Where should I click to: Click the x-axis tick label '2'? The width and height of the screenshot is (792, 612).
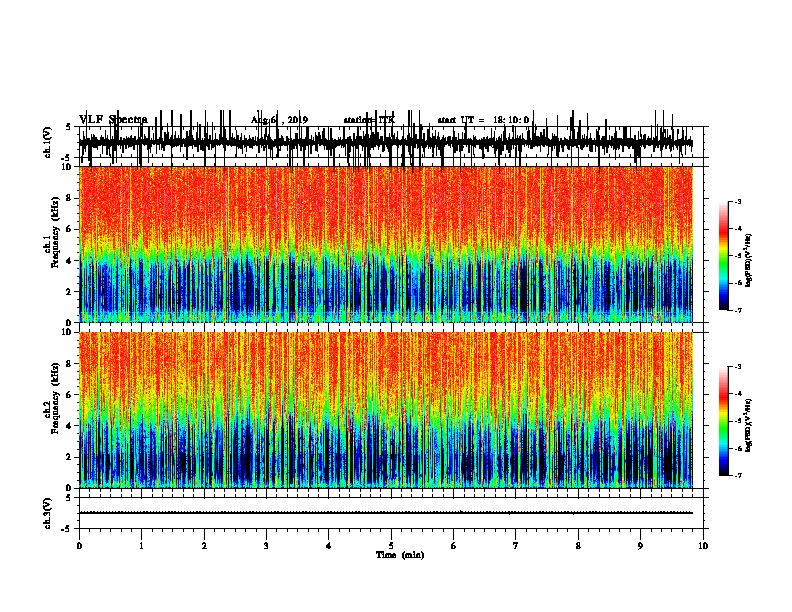[x=204, y=546]
